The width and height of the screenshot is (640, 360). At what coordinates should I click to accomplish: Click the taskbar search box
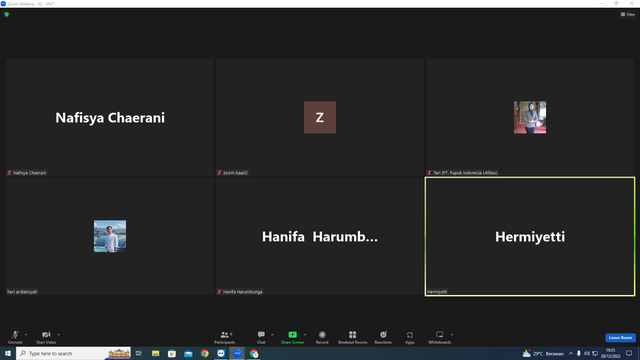(73, 353)
